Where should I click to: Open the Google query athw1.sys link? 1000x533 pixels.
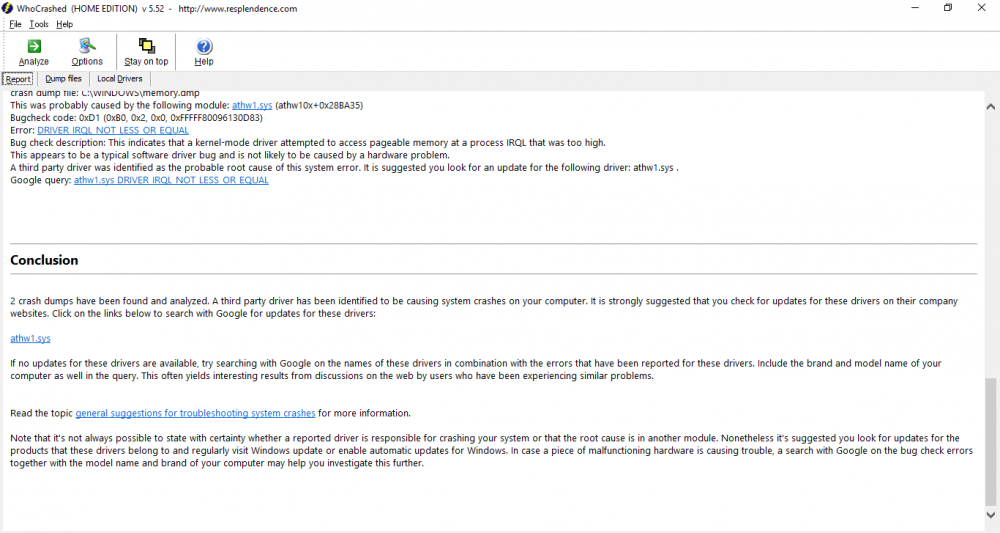171,181
